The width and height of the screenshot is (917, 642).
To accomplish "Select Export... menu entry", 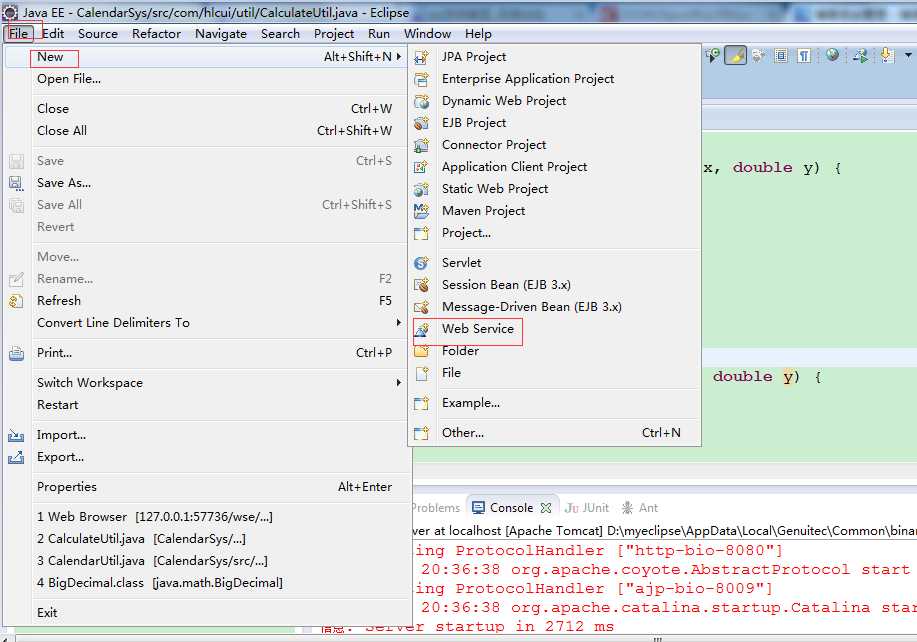I will (x=208, y=457).
